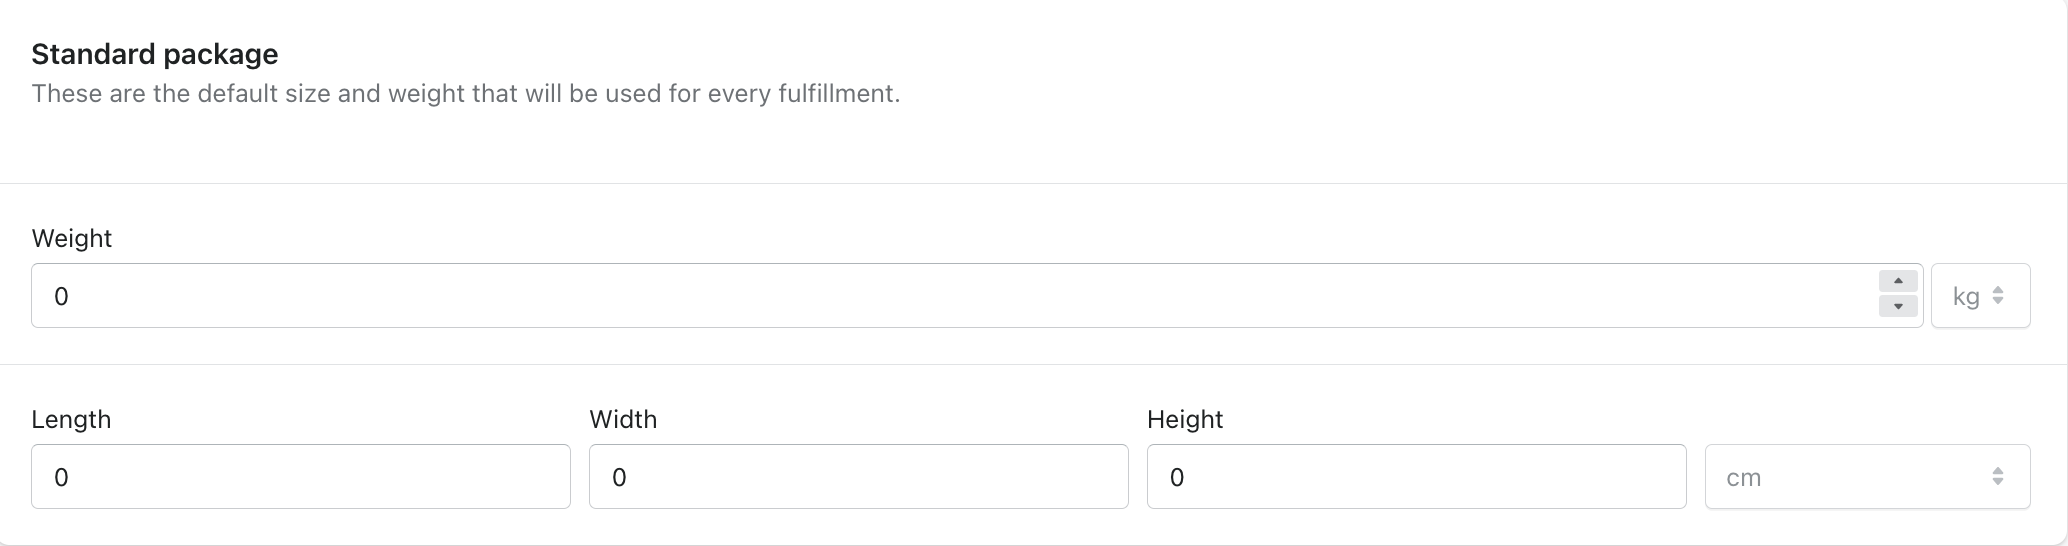
Task: Focus the Length input field
Action: [x=301, y=477]
